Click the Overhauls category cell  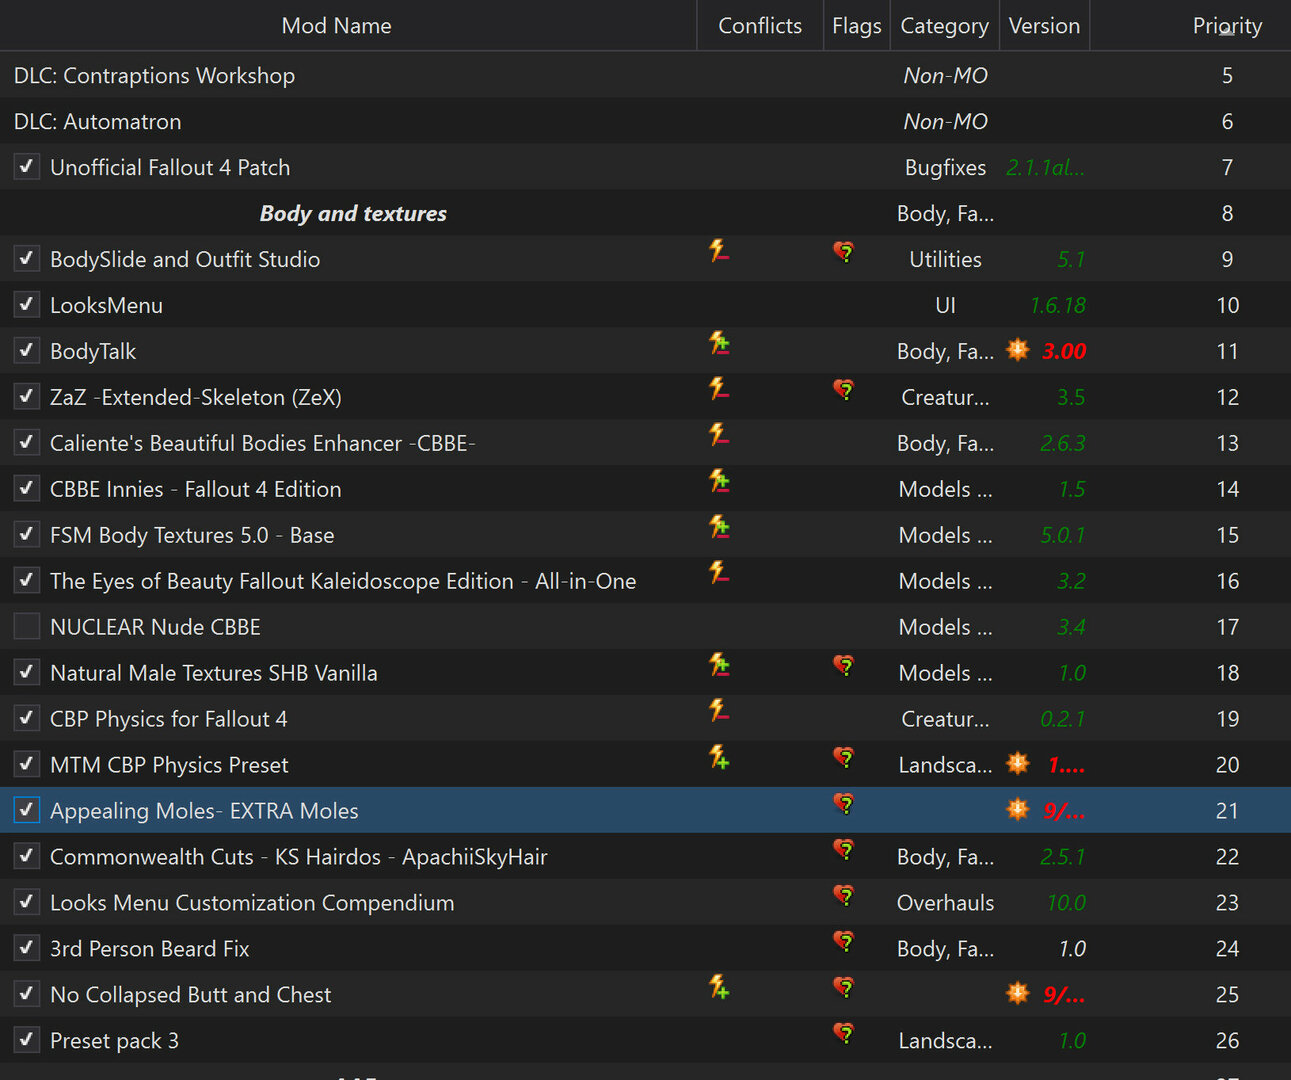tap(945, 903)
